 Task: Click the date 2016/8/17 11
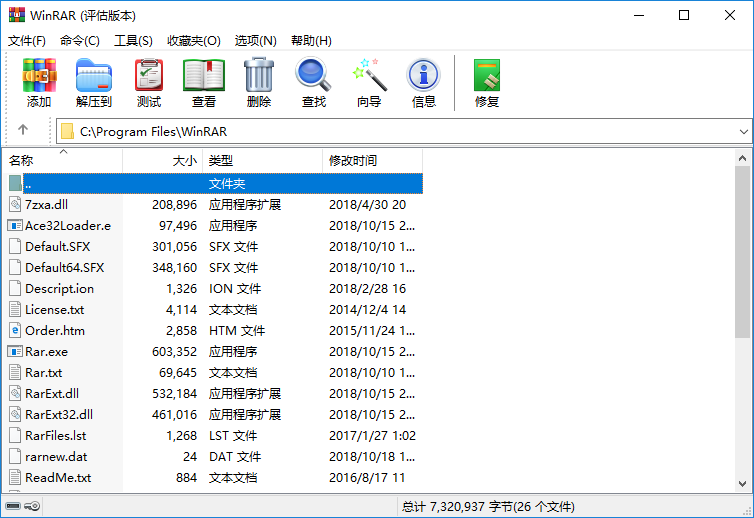click(367, 478)
